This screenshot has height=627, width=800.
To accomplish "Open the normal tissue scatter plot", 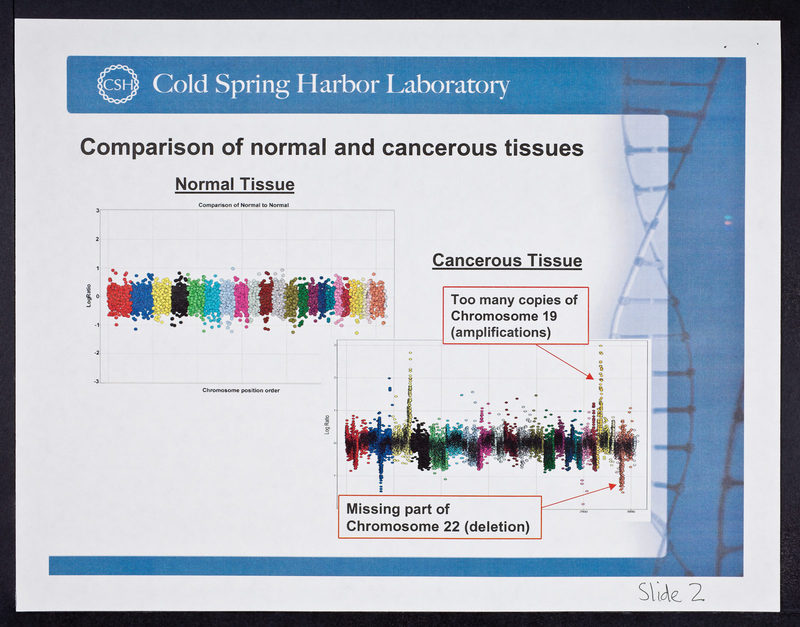I will click(245, 295).
